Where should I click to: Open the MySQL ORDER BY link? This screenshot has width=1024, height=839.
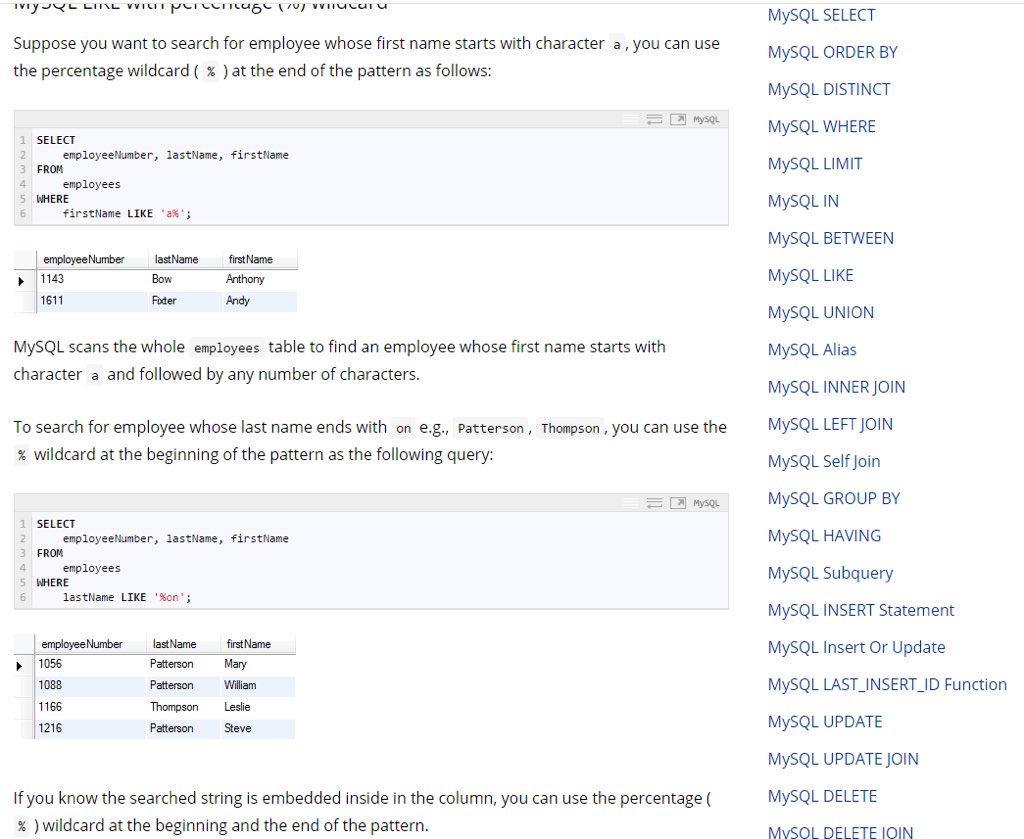(x=832, y=52)
